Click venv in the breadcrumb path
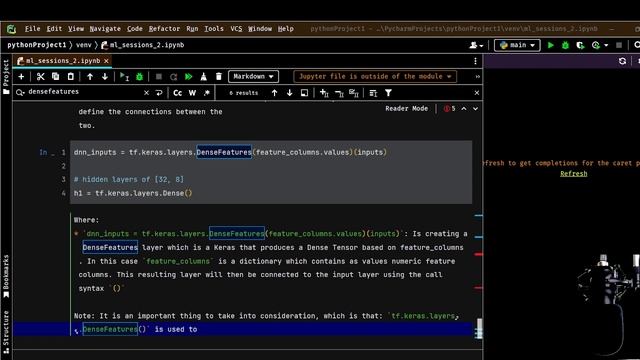Image resolution: width=640 pixels, height=360 pixels. pyautogui.click(x=84, y=45)
